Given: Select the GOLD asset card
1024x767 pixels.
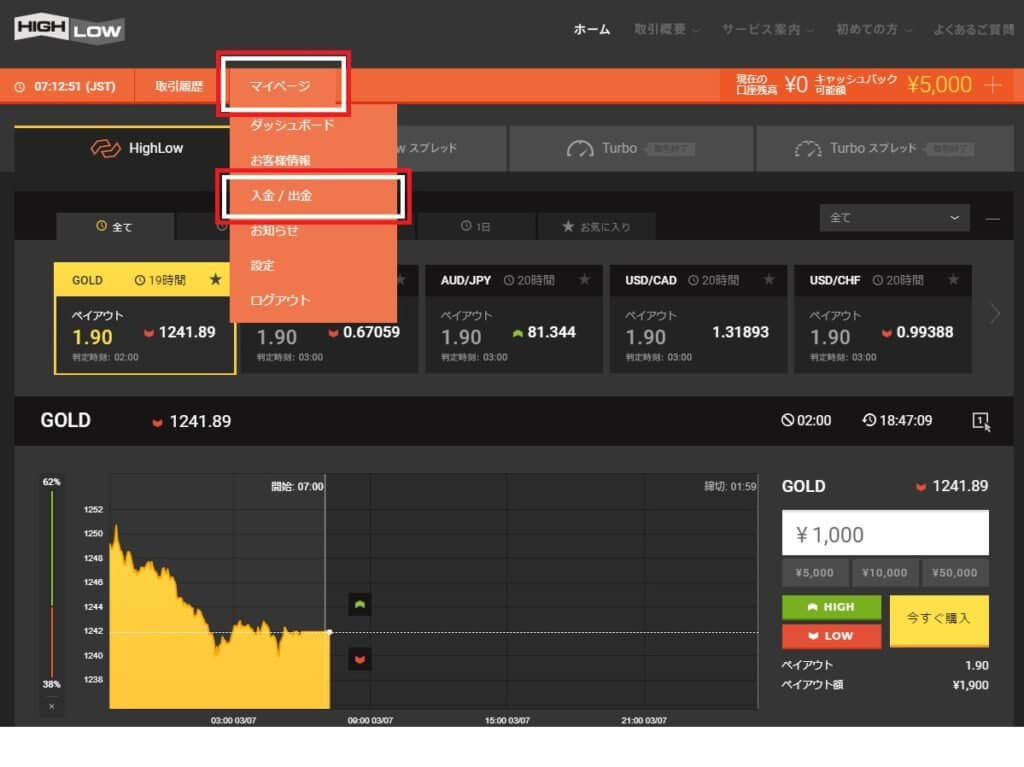Looking at the screenshot, I should [145, 319].
